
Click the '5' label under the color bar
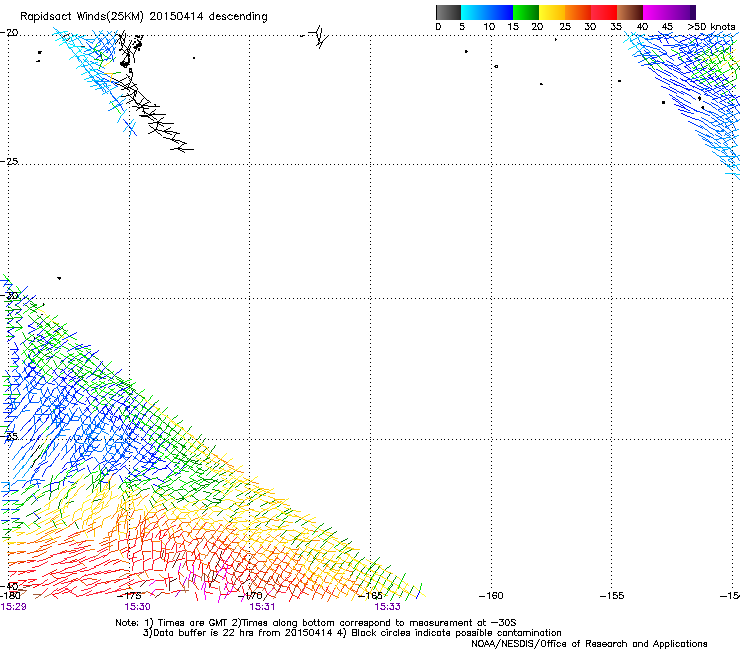pos(462,27)
